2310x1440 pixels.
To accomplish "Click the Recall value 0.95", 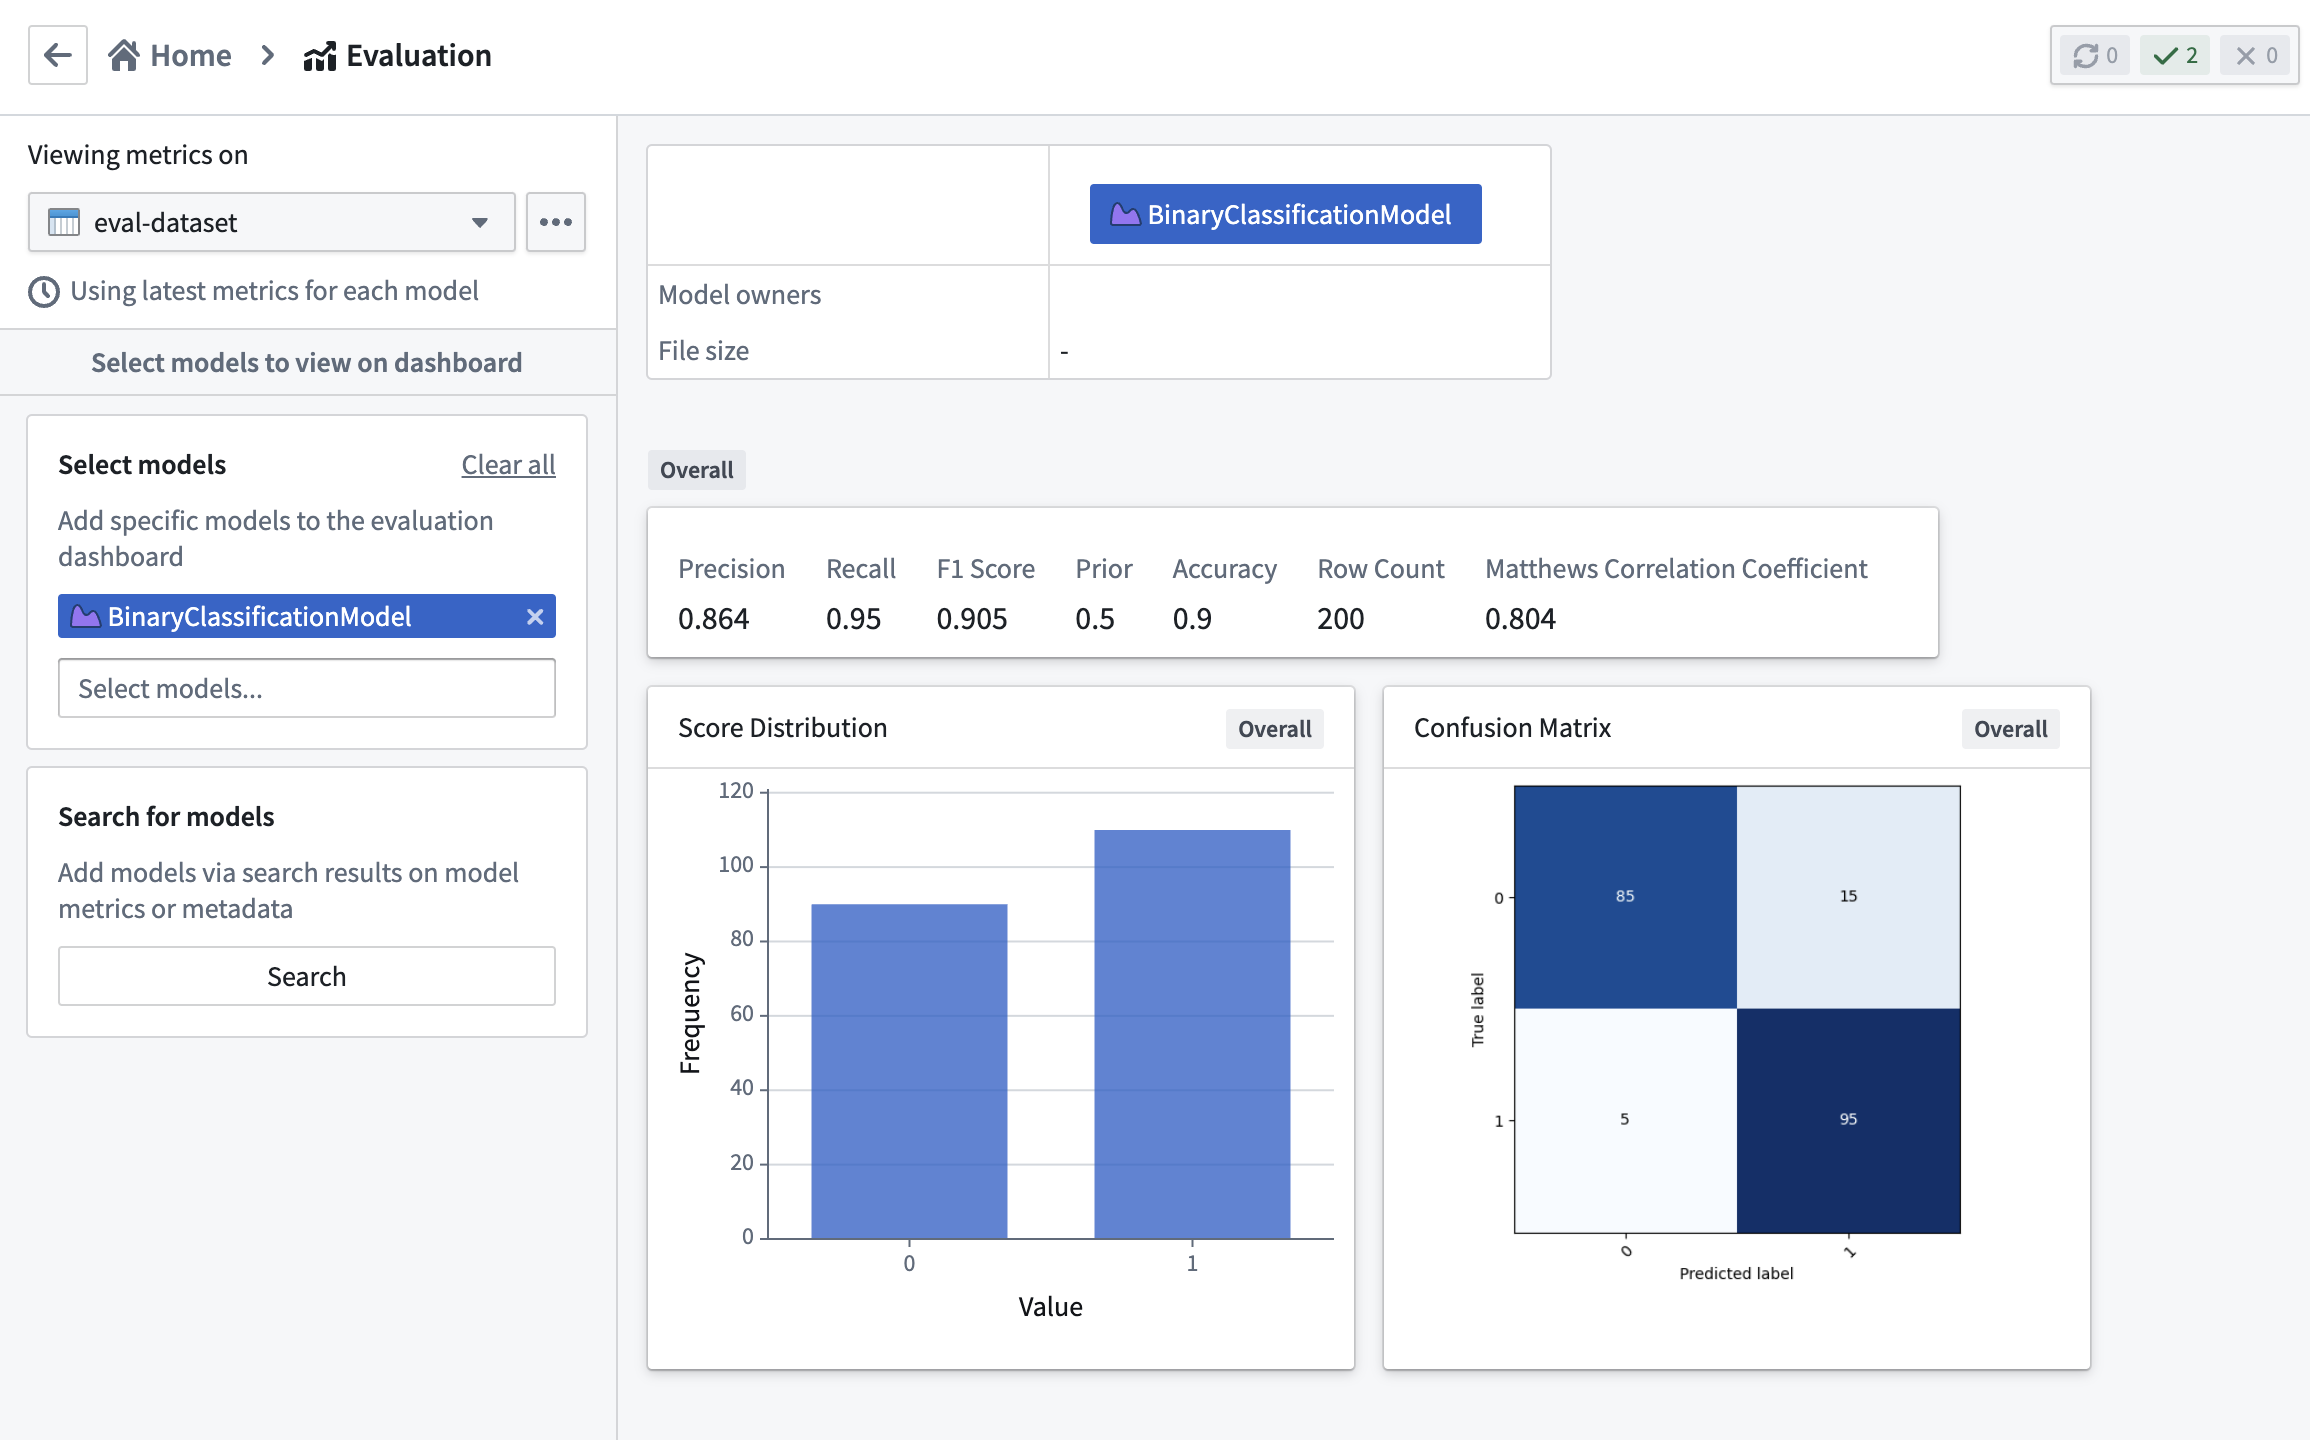I will tap(853, 619).
